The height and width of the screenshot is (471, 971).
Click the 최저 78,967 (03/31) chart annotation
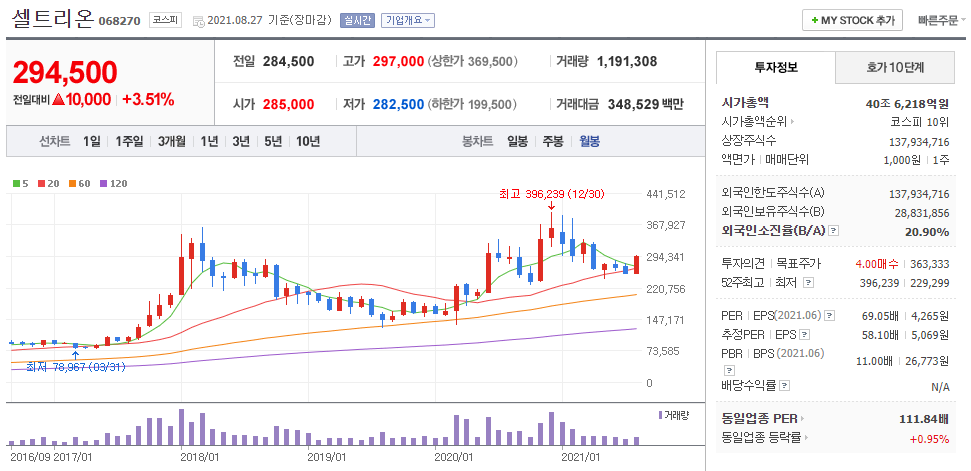[x=76, y=367]
